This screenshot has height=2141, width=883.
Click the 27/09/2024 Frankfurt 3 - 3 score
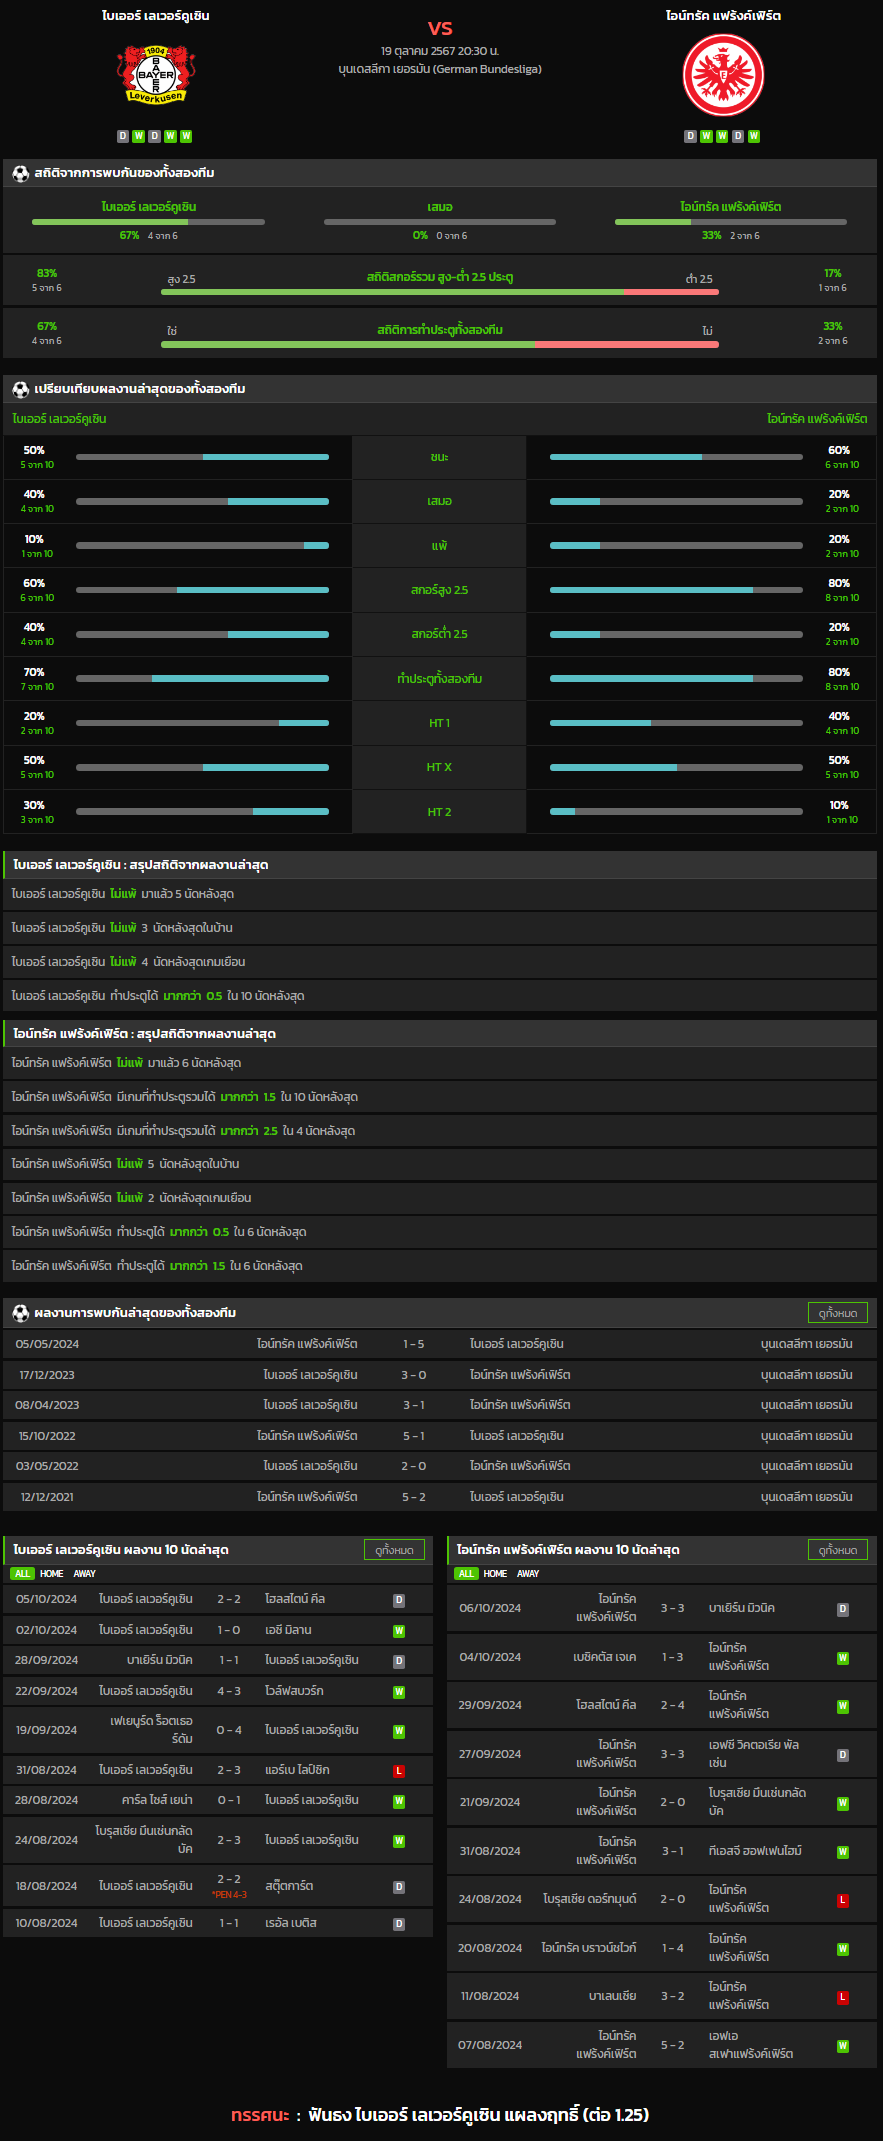[673, 1754]
